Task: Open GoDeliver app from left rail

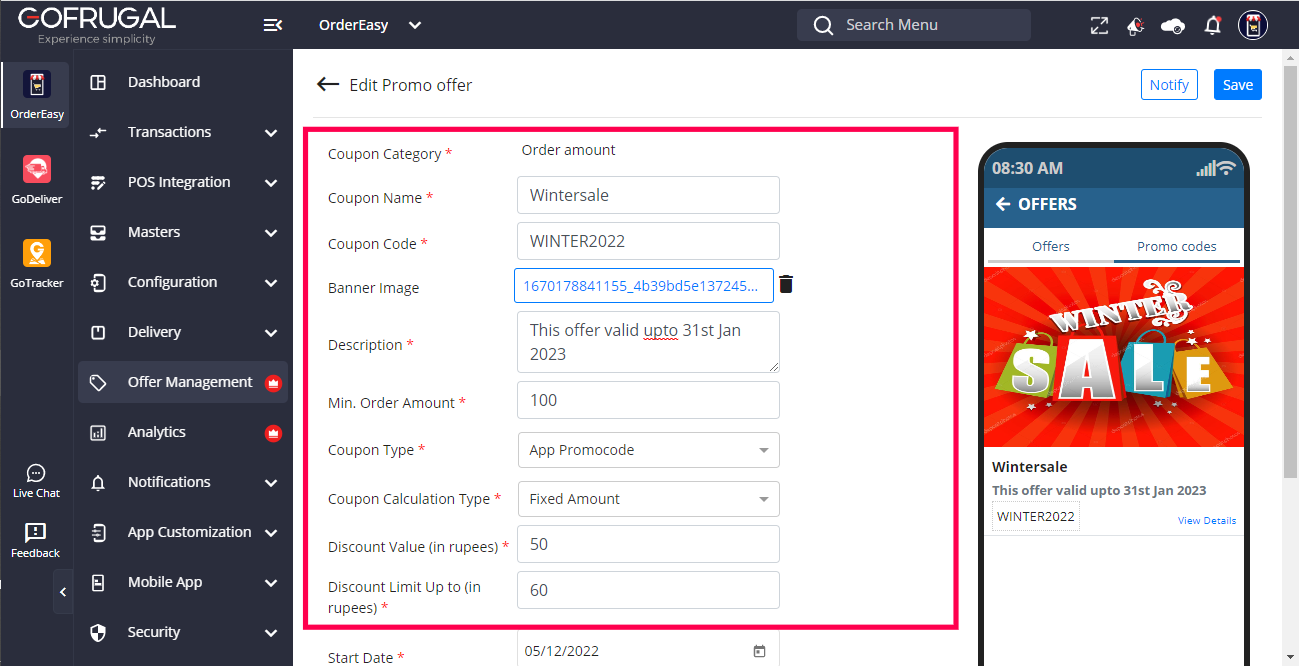Action: tap(37, 180)
